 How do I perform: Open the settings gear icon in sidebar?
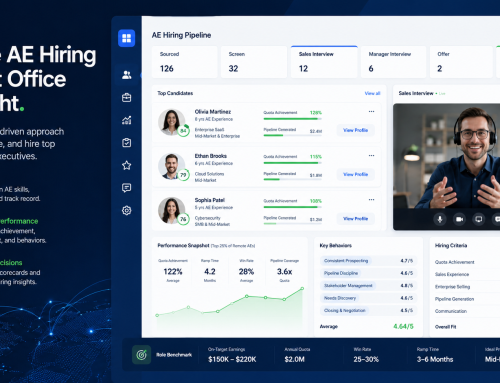[127, 210]
